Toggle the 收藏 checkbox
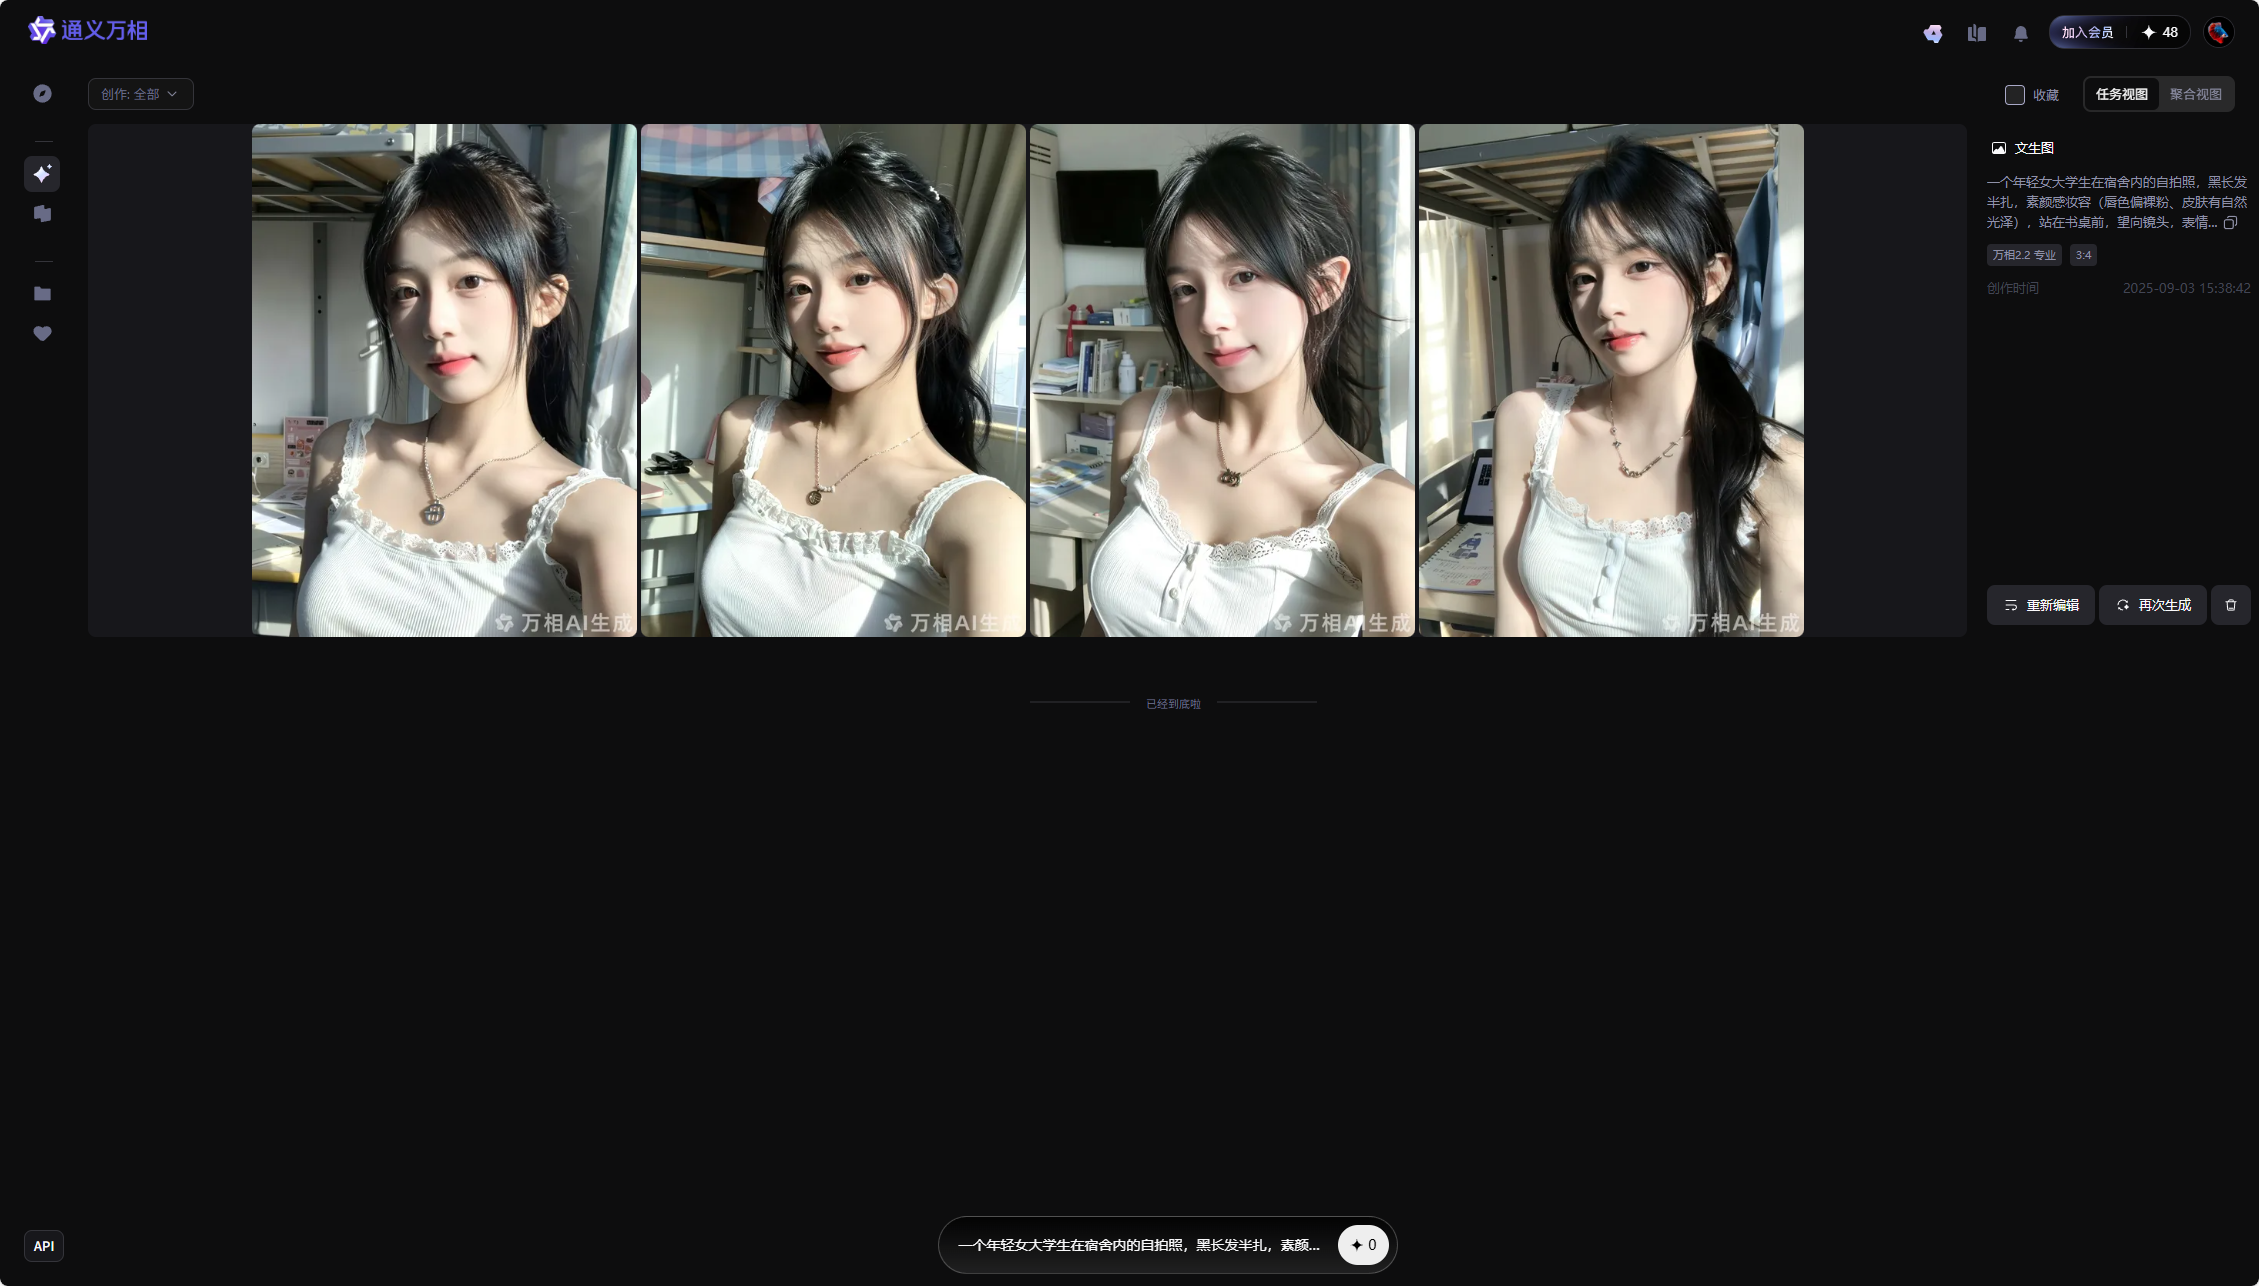 tap(2014, 95)
